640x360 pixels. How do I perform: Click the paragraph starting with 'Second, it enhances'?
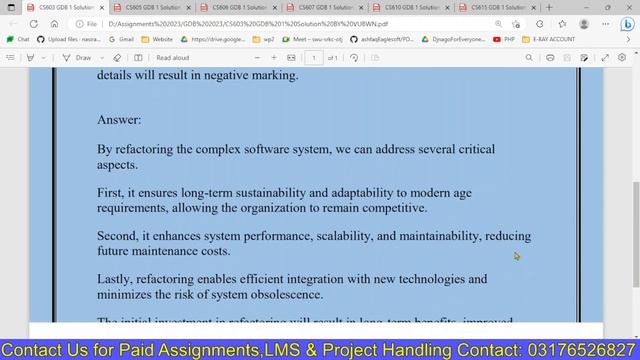(x=314, y=243)
